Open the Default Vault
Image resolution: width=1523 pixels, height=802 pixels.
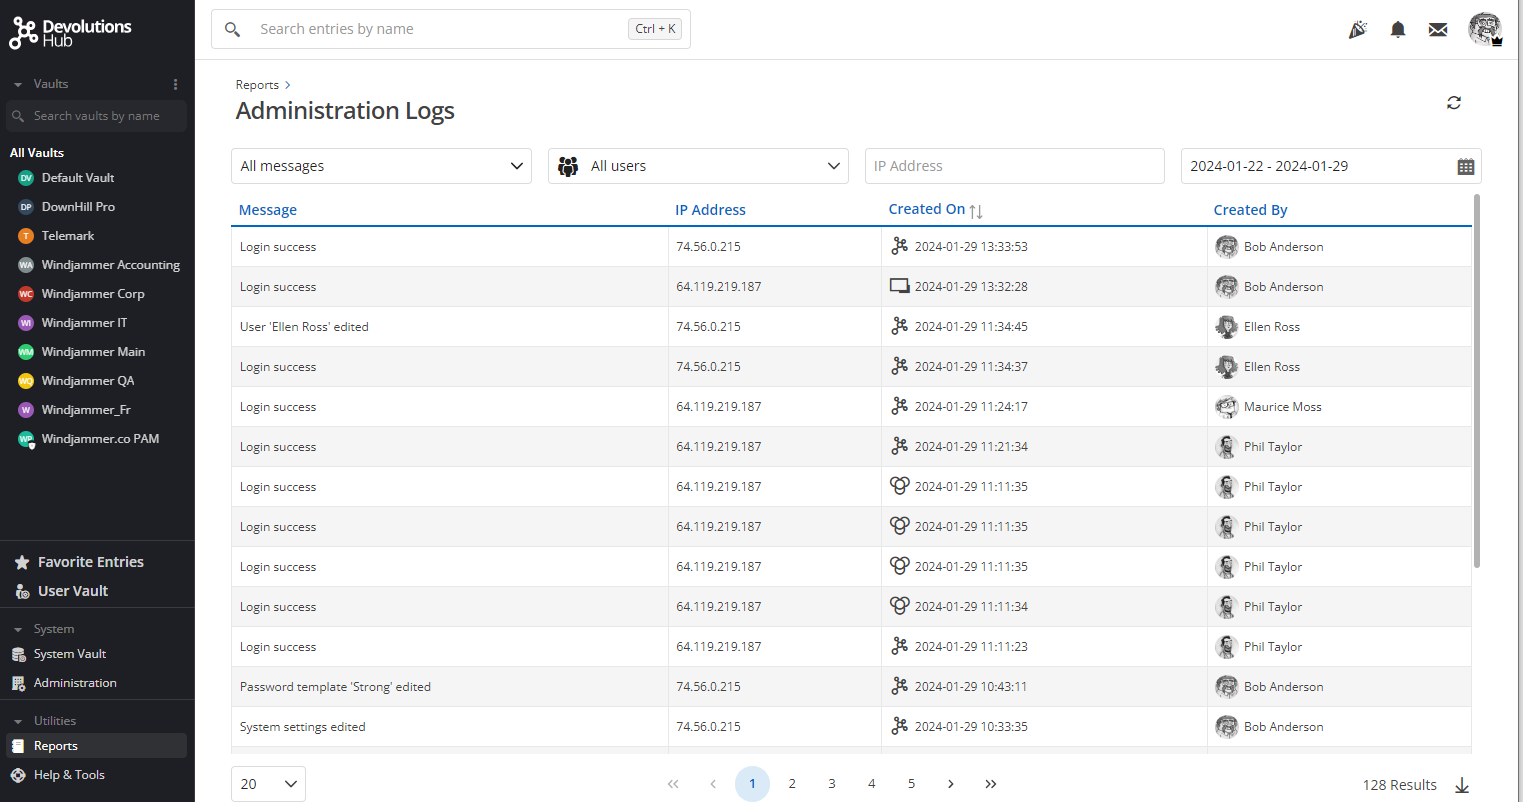[x=78, y=178]
